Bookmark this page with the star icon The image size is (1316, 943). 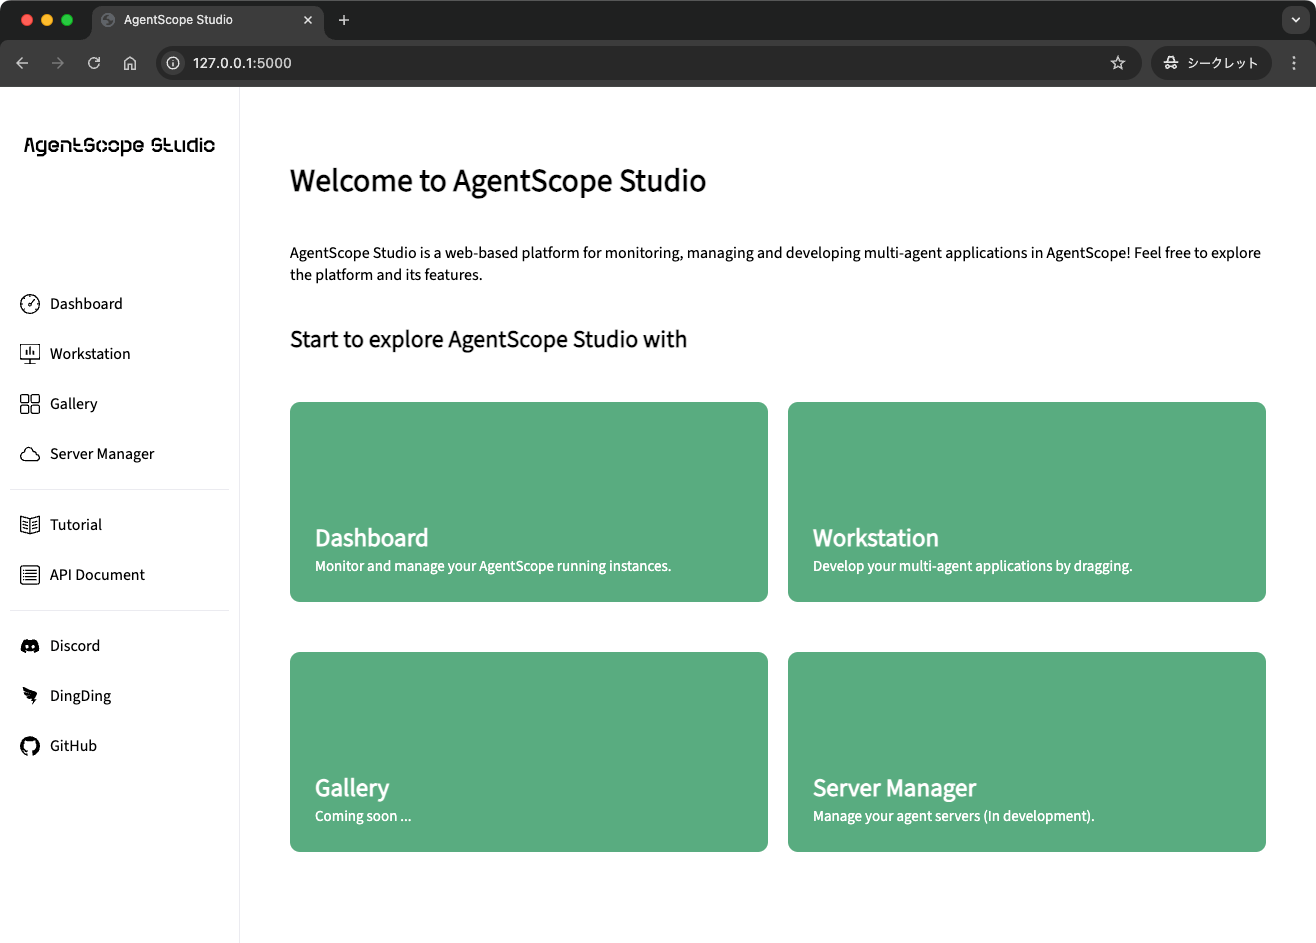coord(1118,63)
